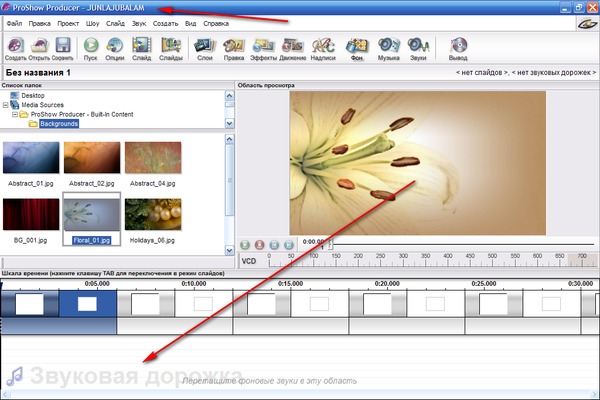This screenshot has height=400, width=600.
Task: Select the Abstract_02.jpg thumbnail
Action: click(x=92, y=158)
